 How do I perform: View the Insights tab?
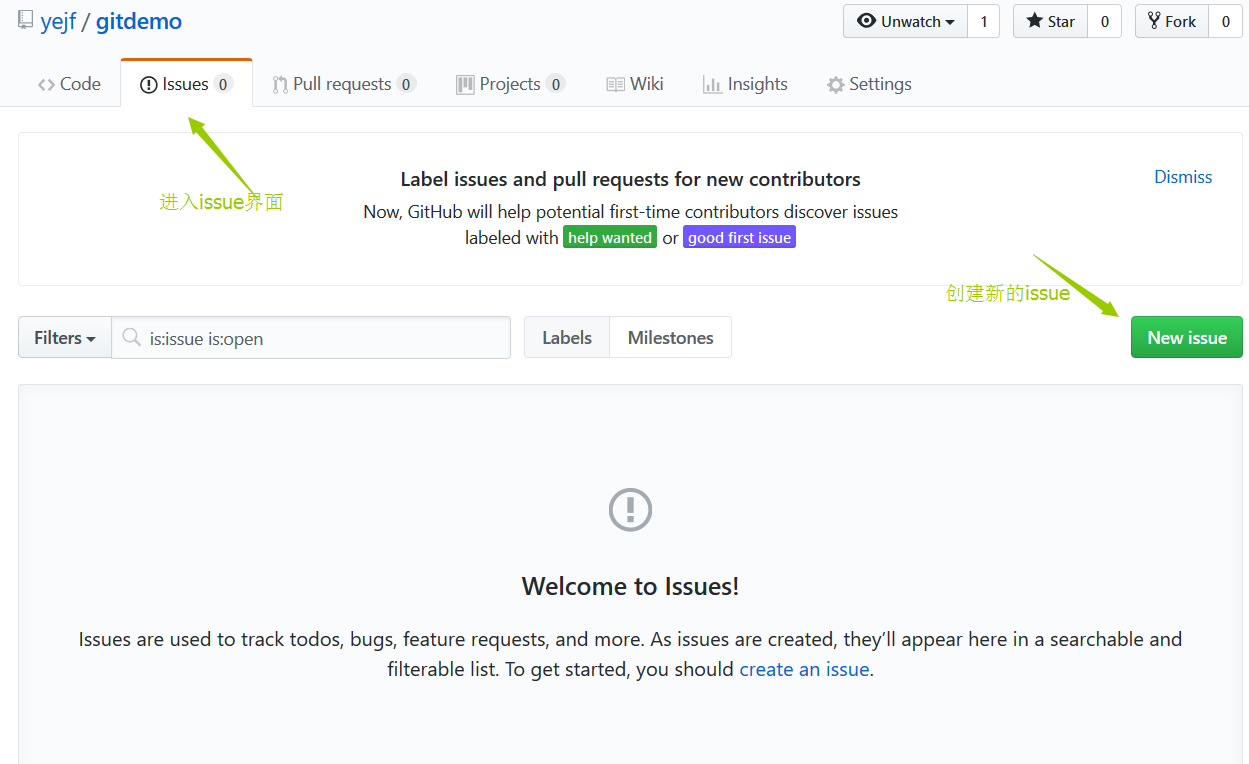tap(745, 84)
